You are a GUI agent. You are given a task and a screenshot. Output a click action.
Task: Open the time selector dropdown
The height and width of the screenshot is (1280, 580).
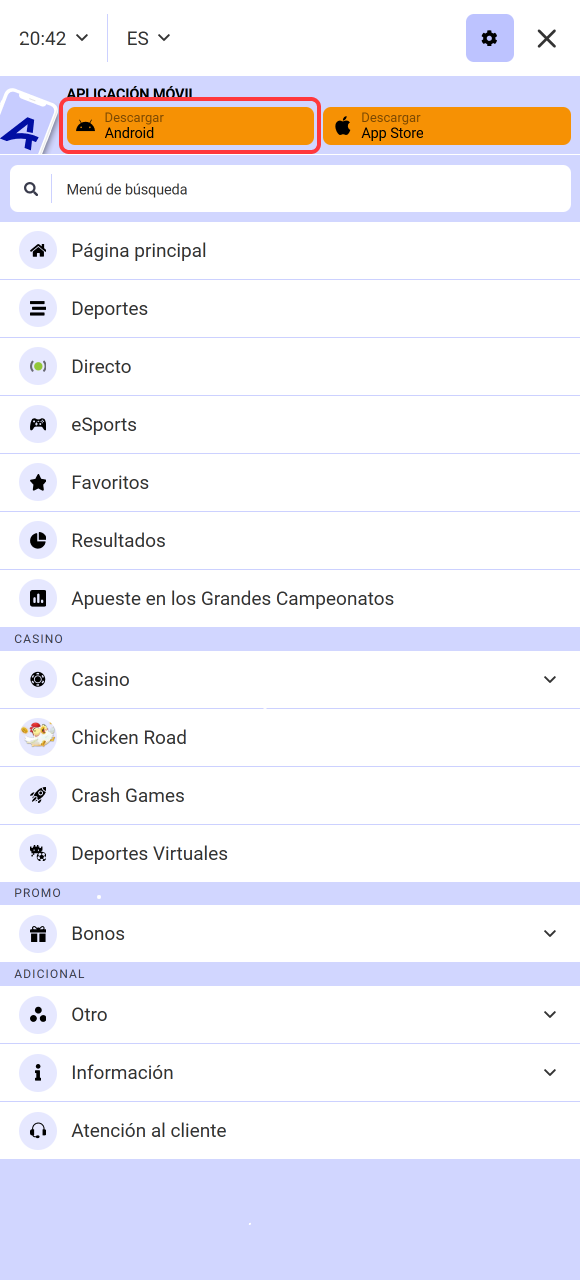tap(52, 38)
